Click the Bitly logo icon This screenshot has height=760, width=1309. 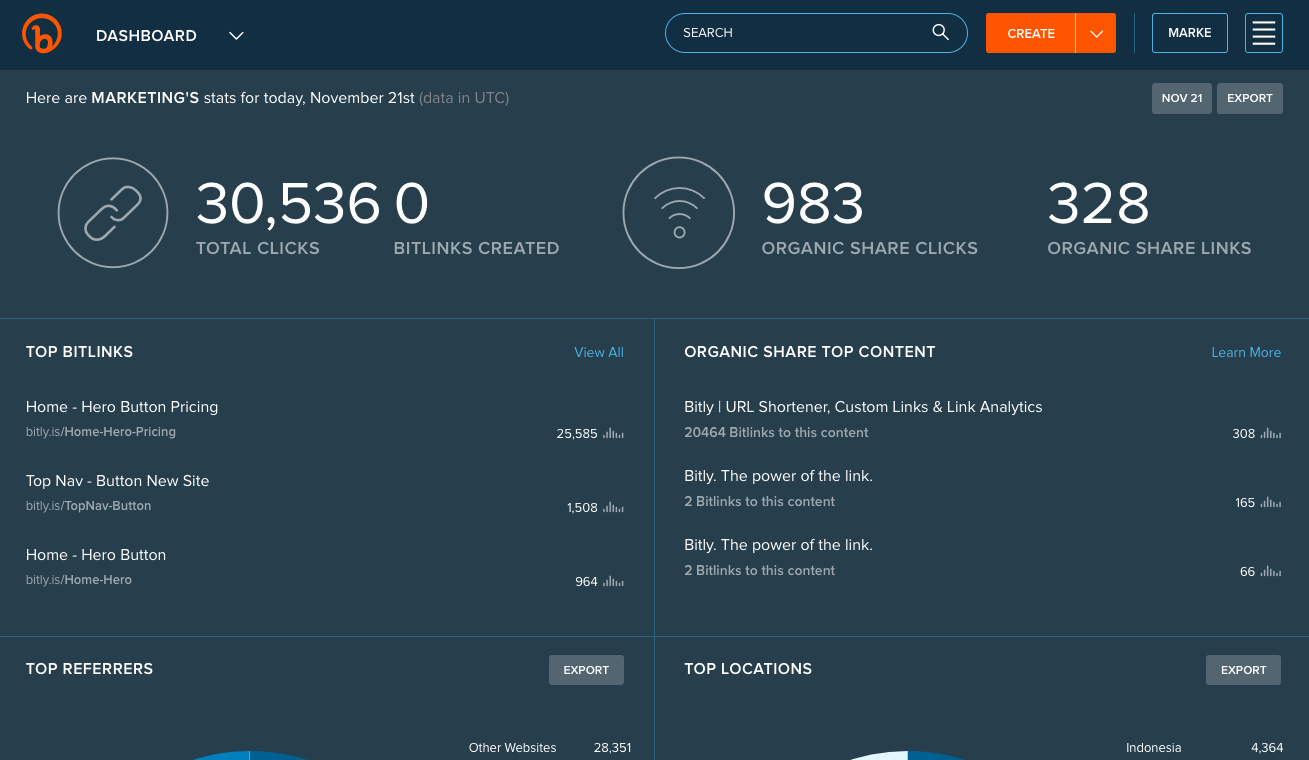[x=42, y=34]
